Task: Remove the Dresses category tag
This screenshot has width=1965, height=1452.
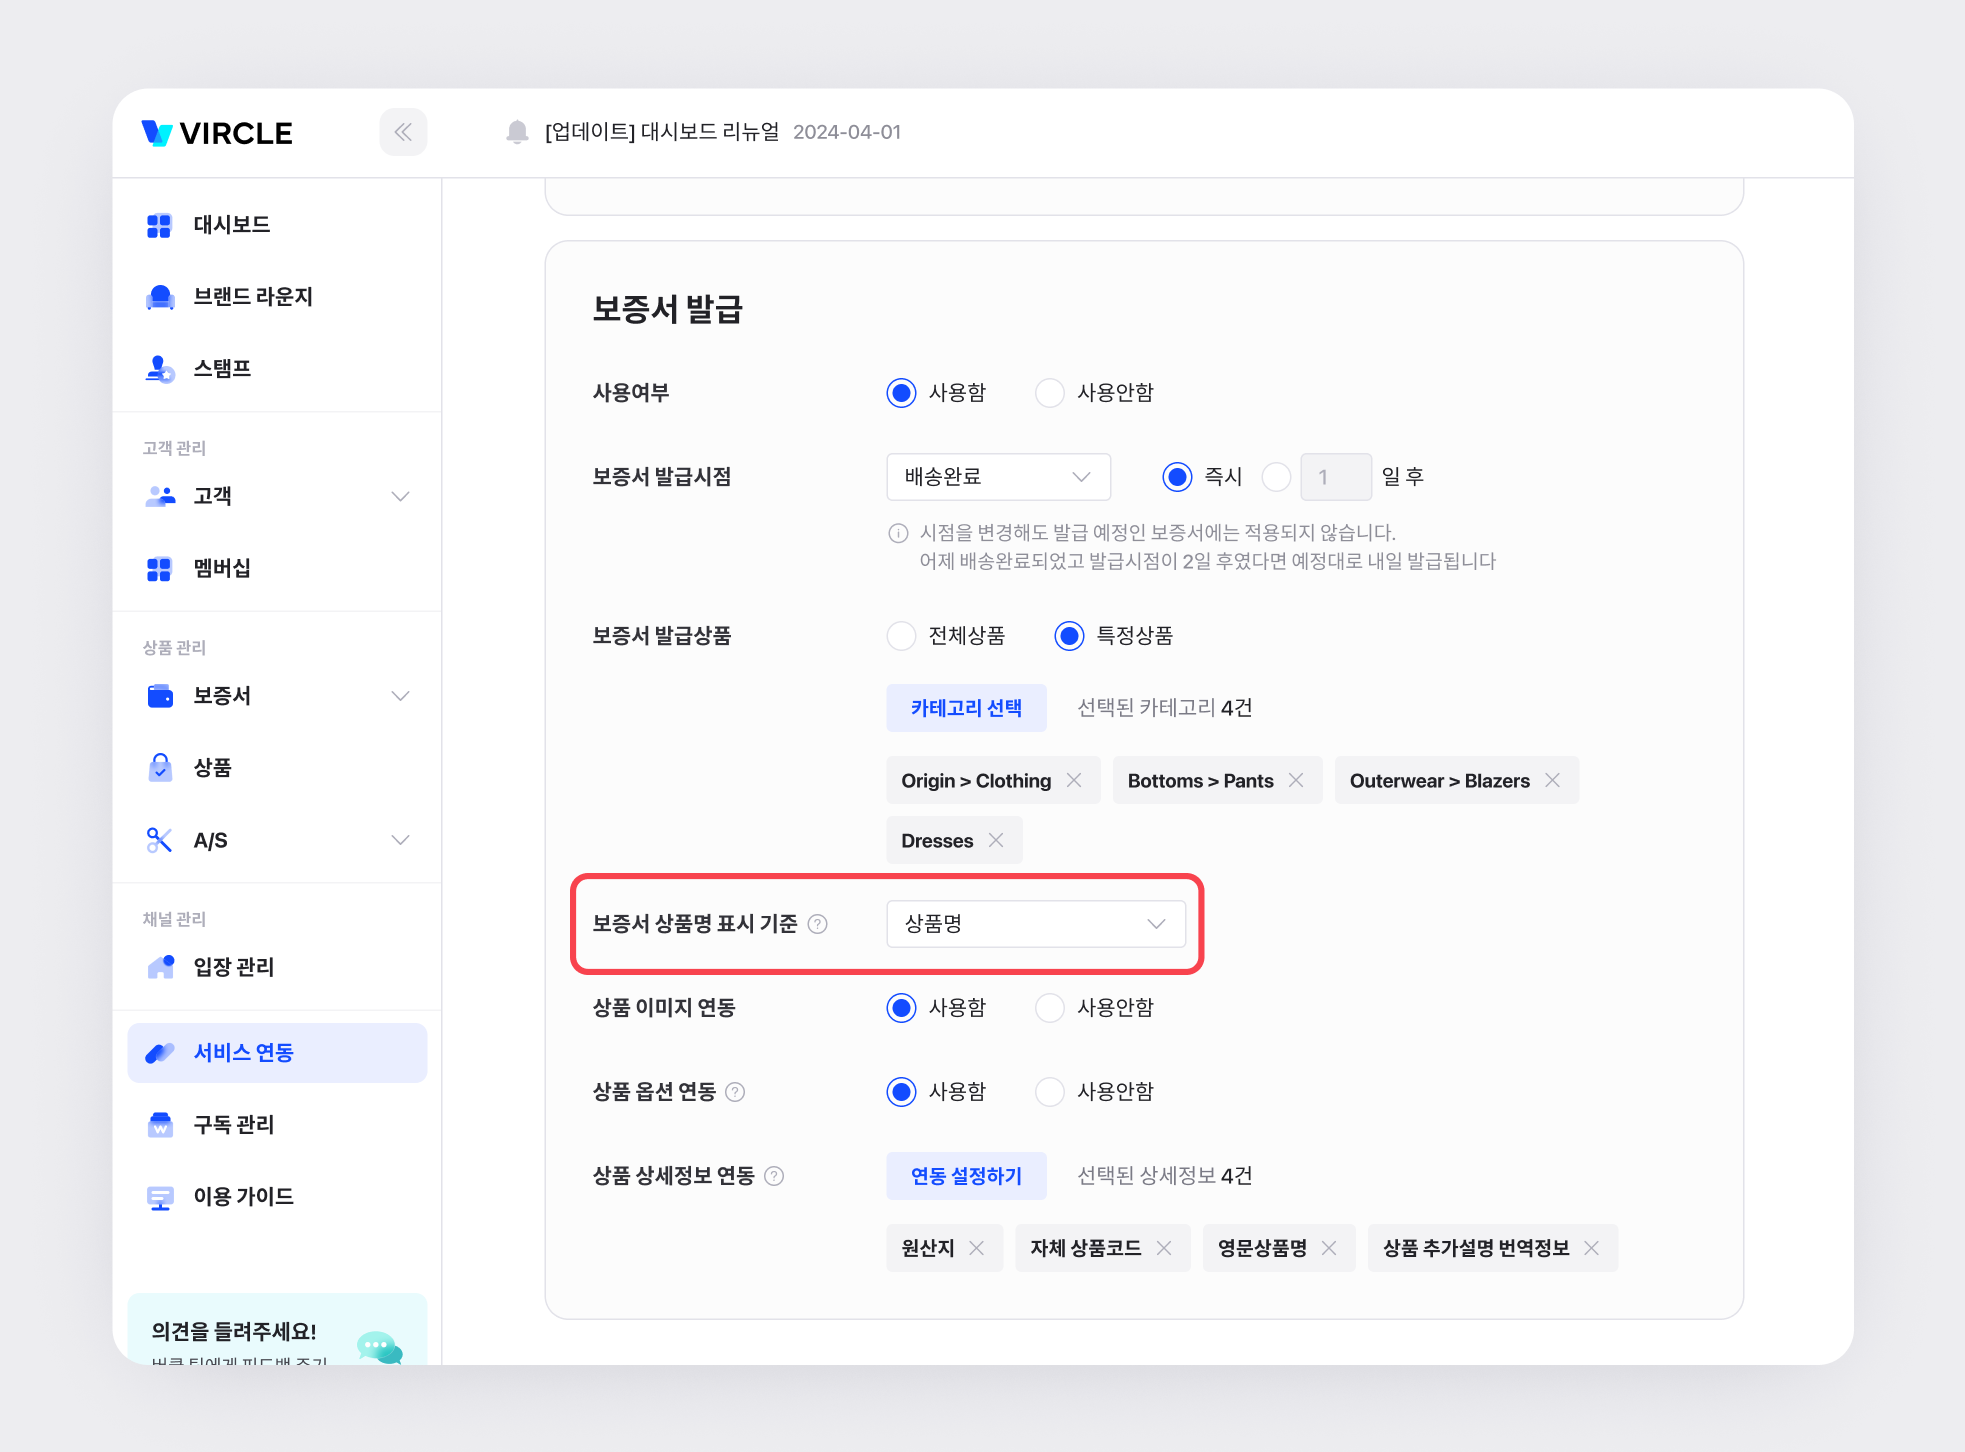Action: point(996,840)
